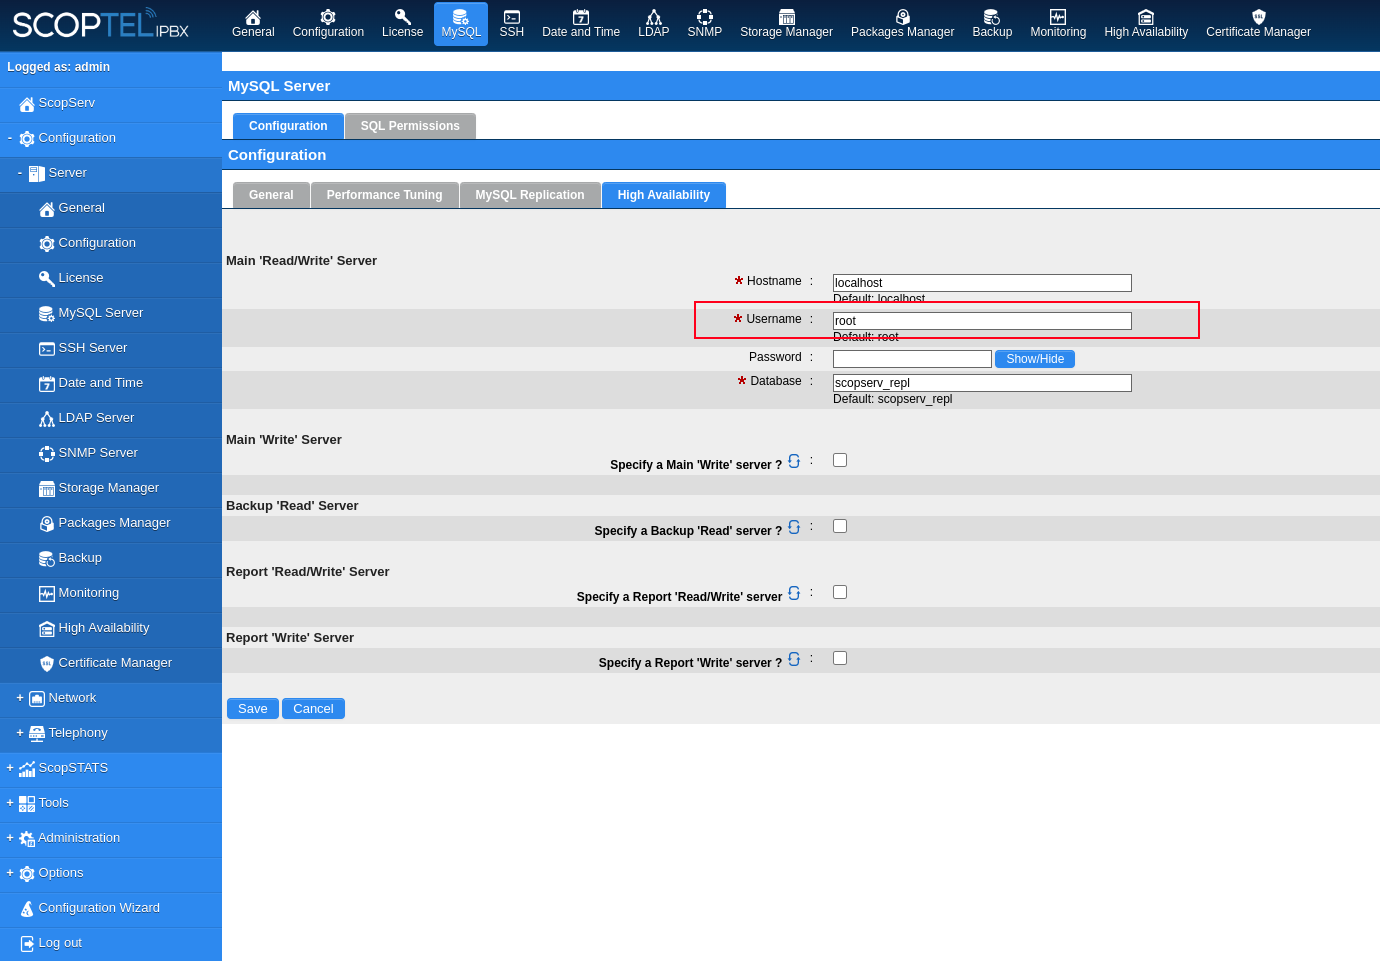Collapse the Server subtree in sidebar
This screenshot has width=1380, height=961.
click(20, 173)
